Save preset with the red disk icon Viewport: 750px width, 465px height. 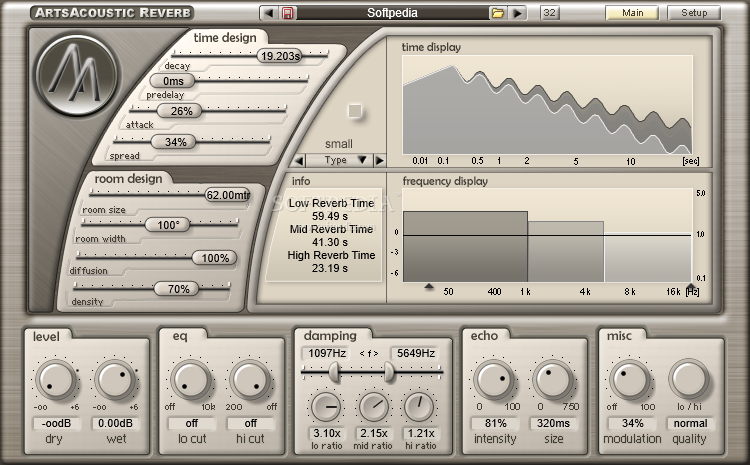tap(287, 13)
